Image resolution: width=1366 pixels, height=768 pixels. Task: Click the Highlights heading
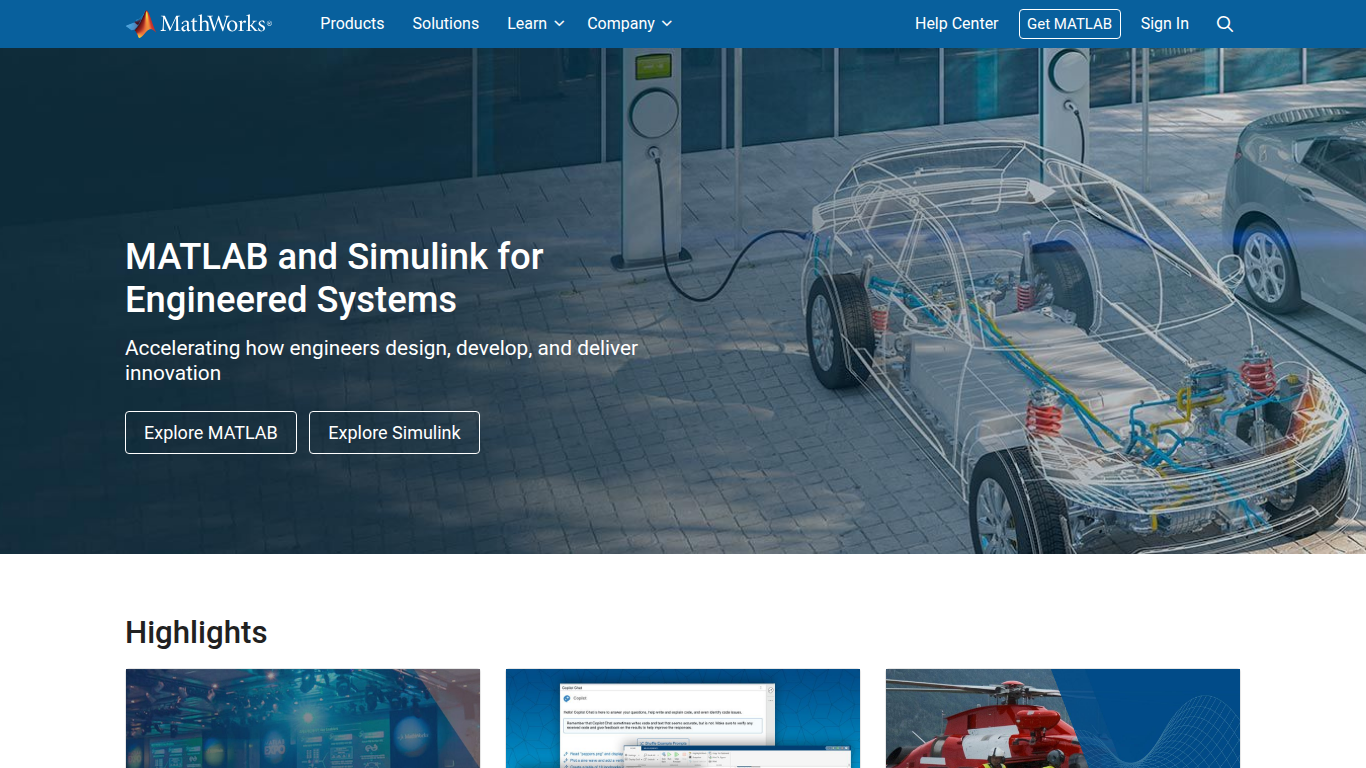196,632
